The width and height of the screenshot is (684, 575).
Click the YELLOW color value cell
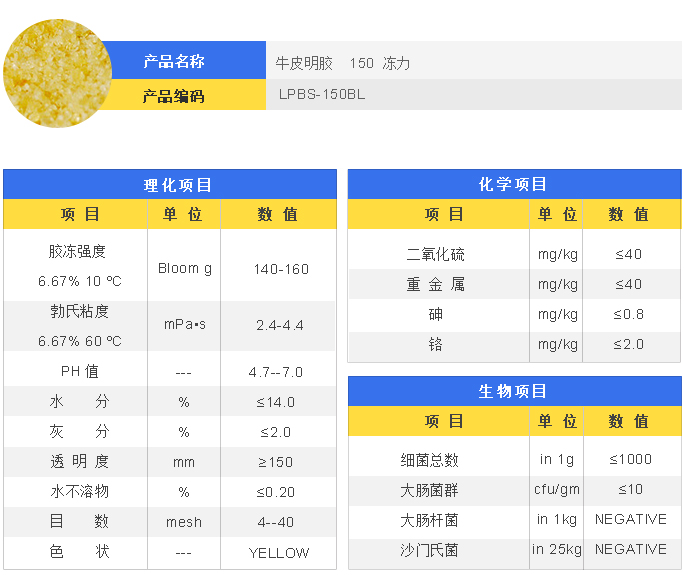pos(279,553)
